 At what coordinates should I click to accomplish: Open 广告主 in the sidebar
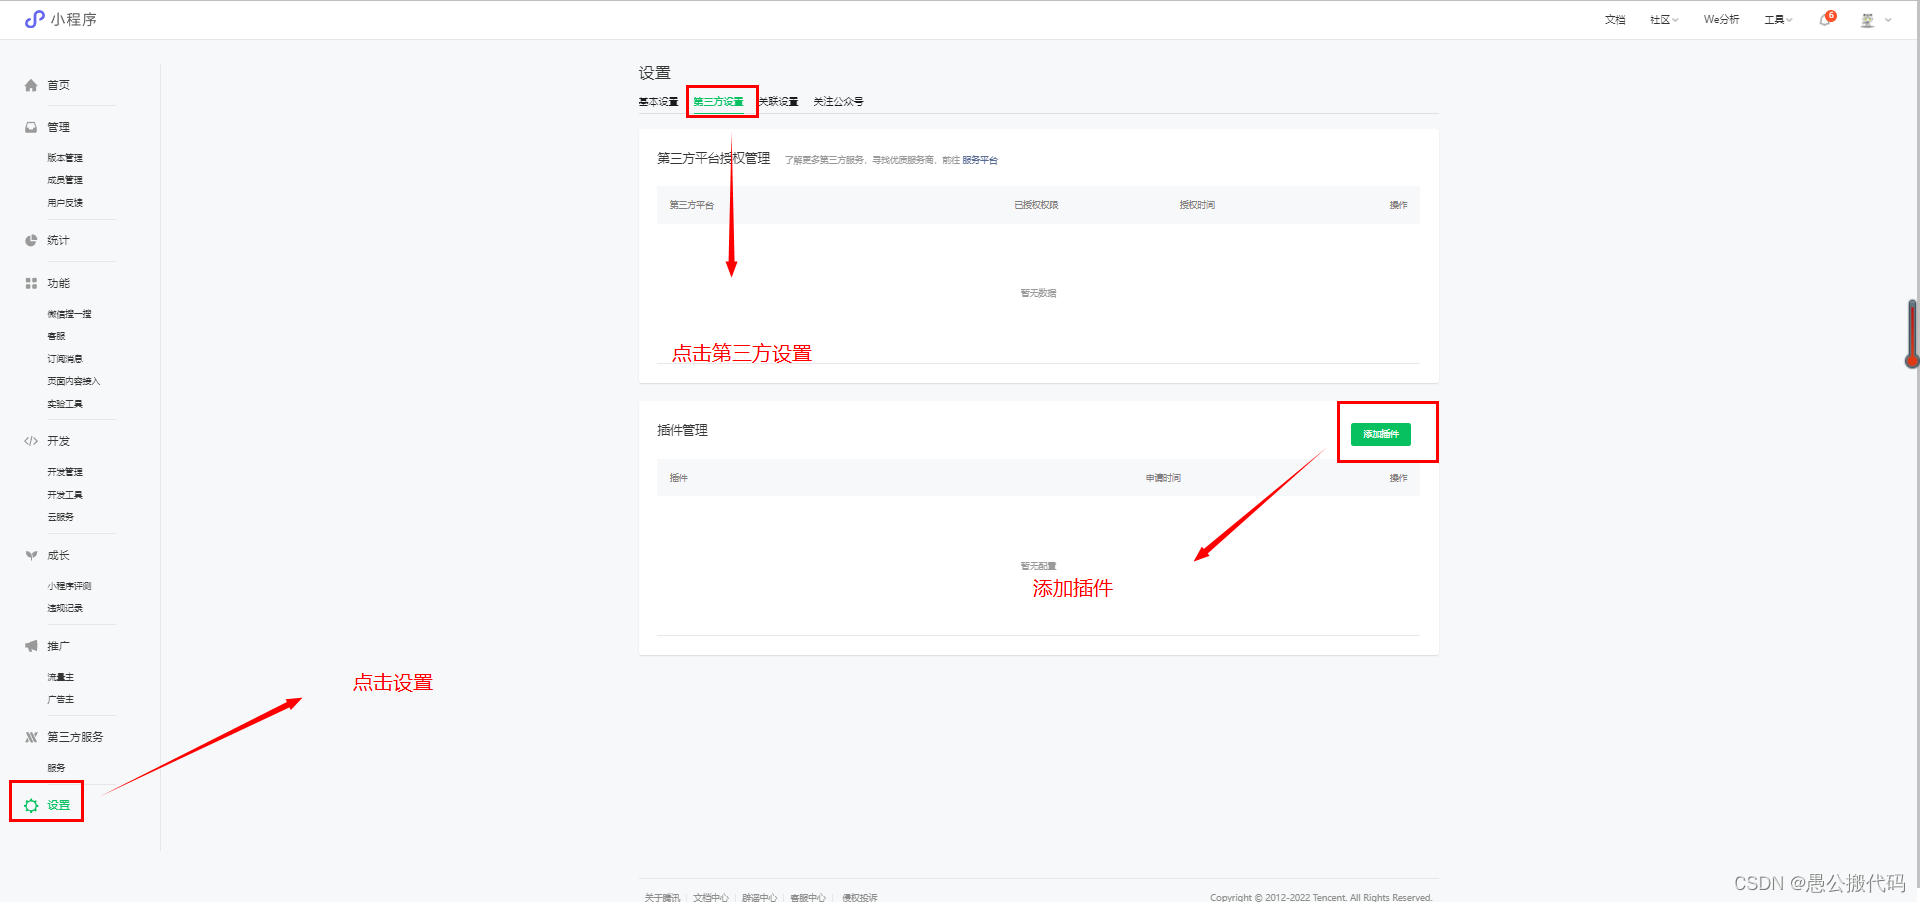pos(60,700)
